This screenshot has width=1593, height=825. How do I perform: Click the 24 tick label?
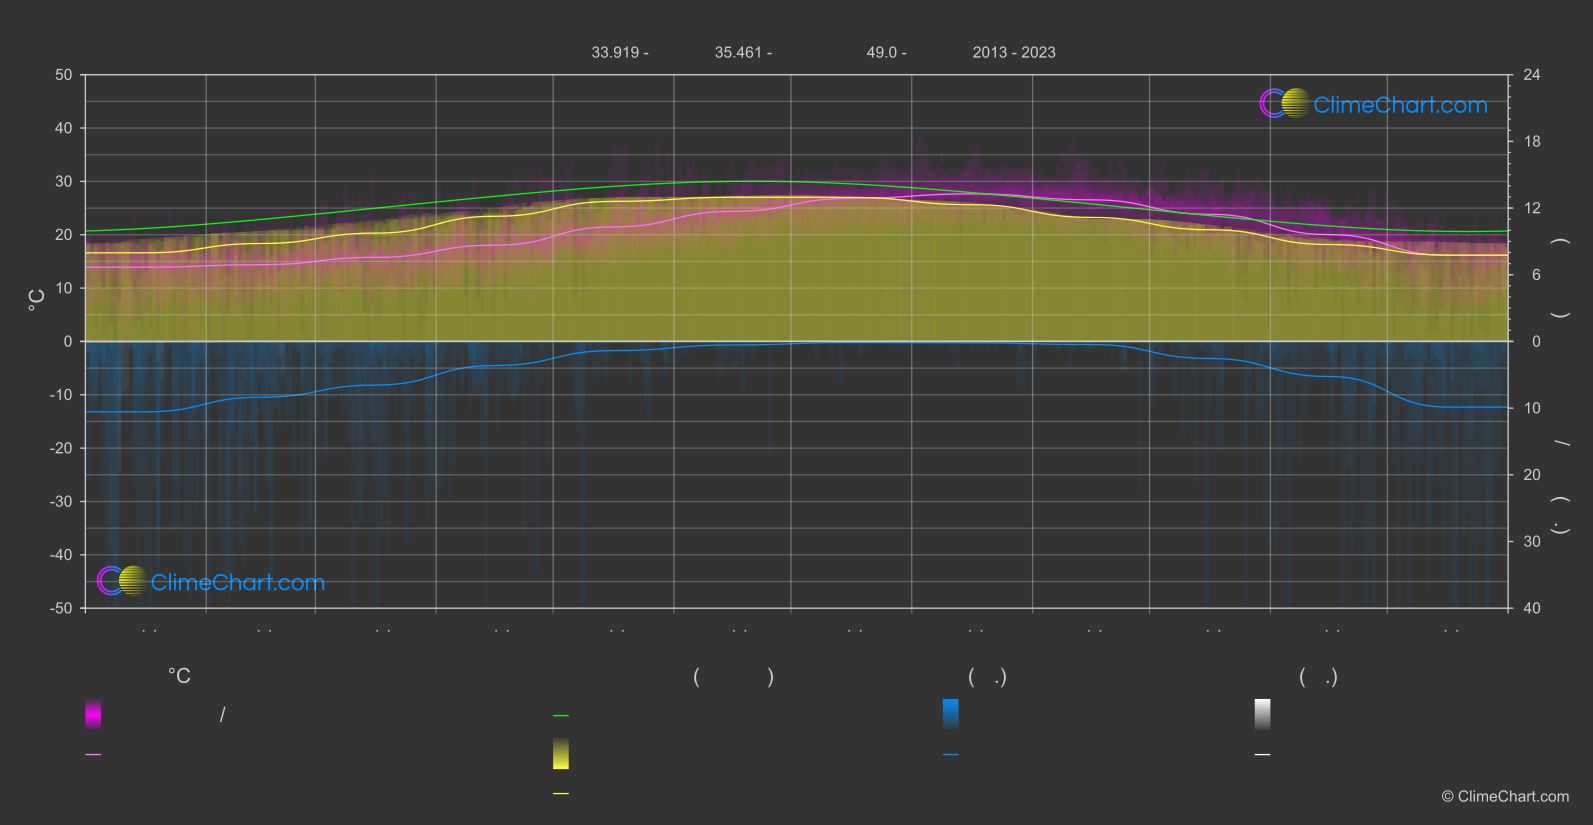coord(1532,75)
